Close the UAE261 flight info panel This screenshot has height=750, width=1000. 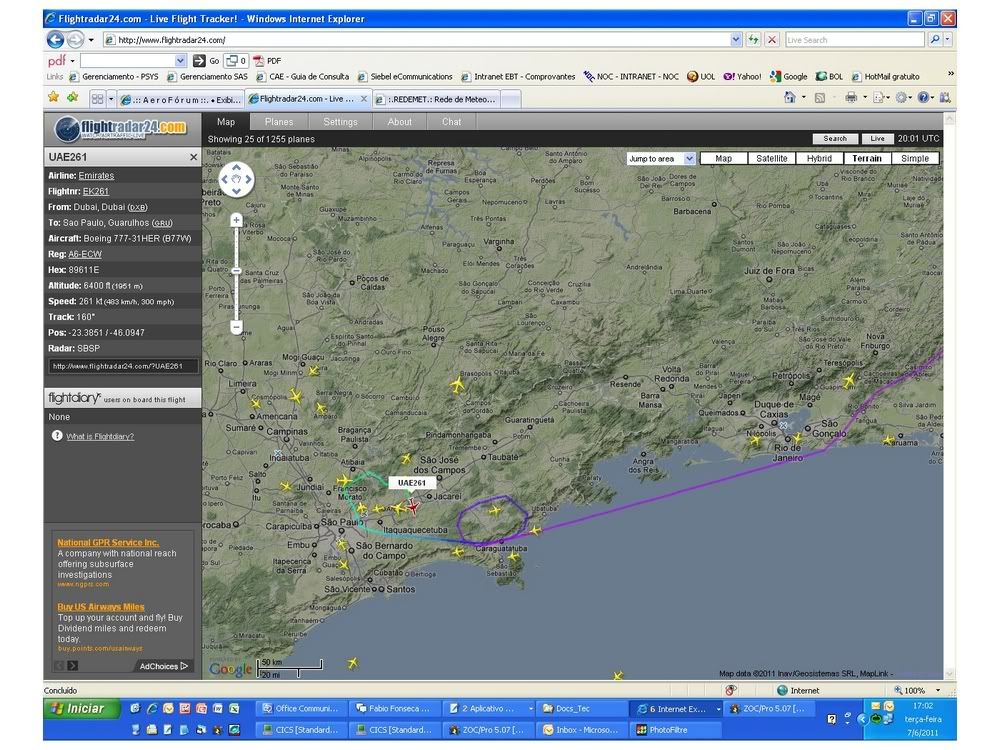tap(194, 157)
